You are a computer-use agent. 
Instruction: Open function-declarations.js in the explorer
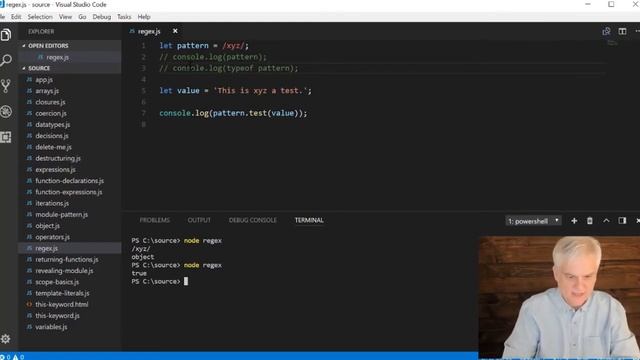[x=69, y=180]
